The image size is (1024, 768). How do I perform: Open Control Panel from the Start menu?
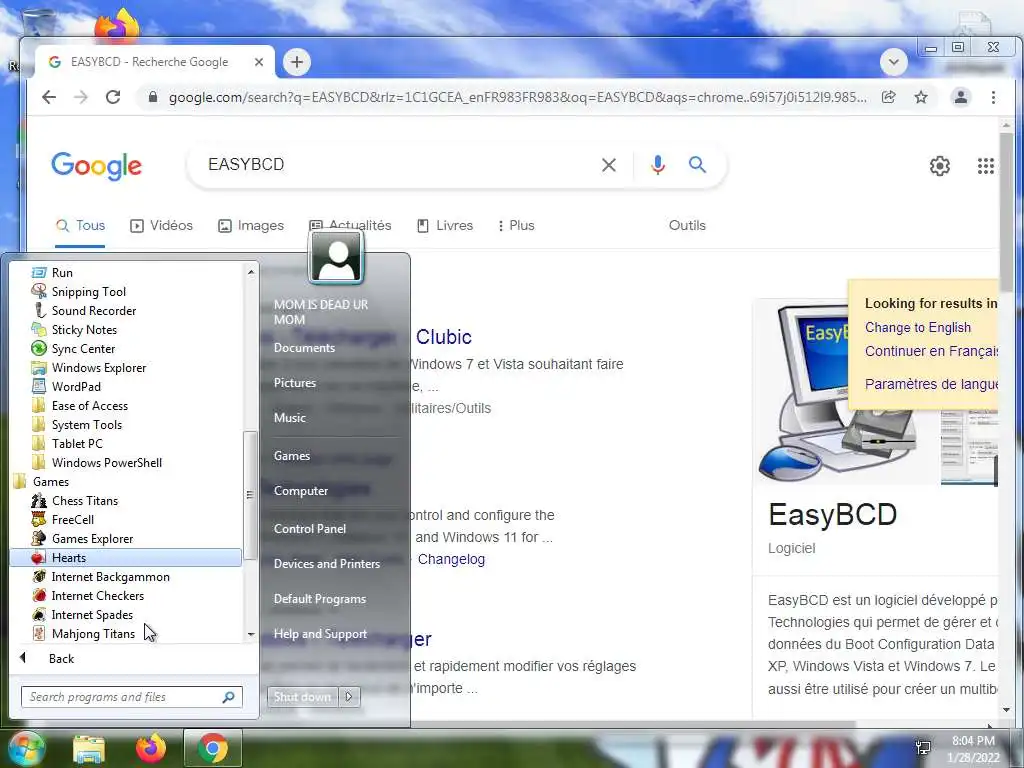[x=310, y=528]
